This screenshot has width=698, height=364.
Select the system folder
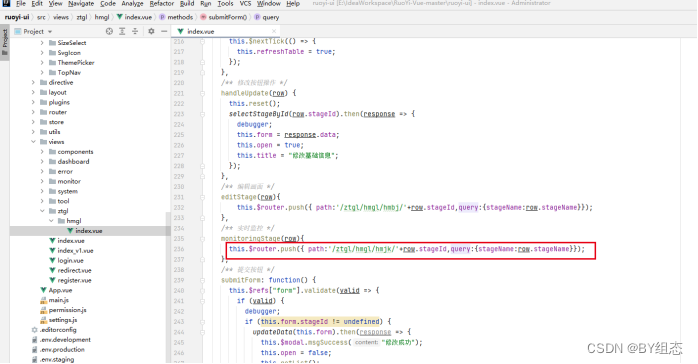point(63,191)
